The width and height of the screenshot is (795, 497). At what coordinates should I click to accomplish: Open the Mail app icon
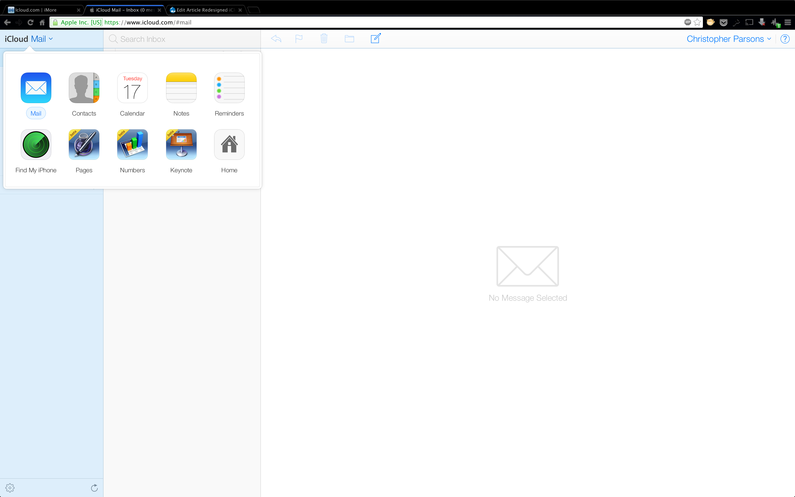point(36,88)
